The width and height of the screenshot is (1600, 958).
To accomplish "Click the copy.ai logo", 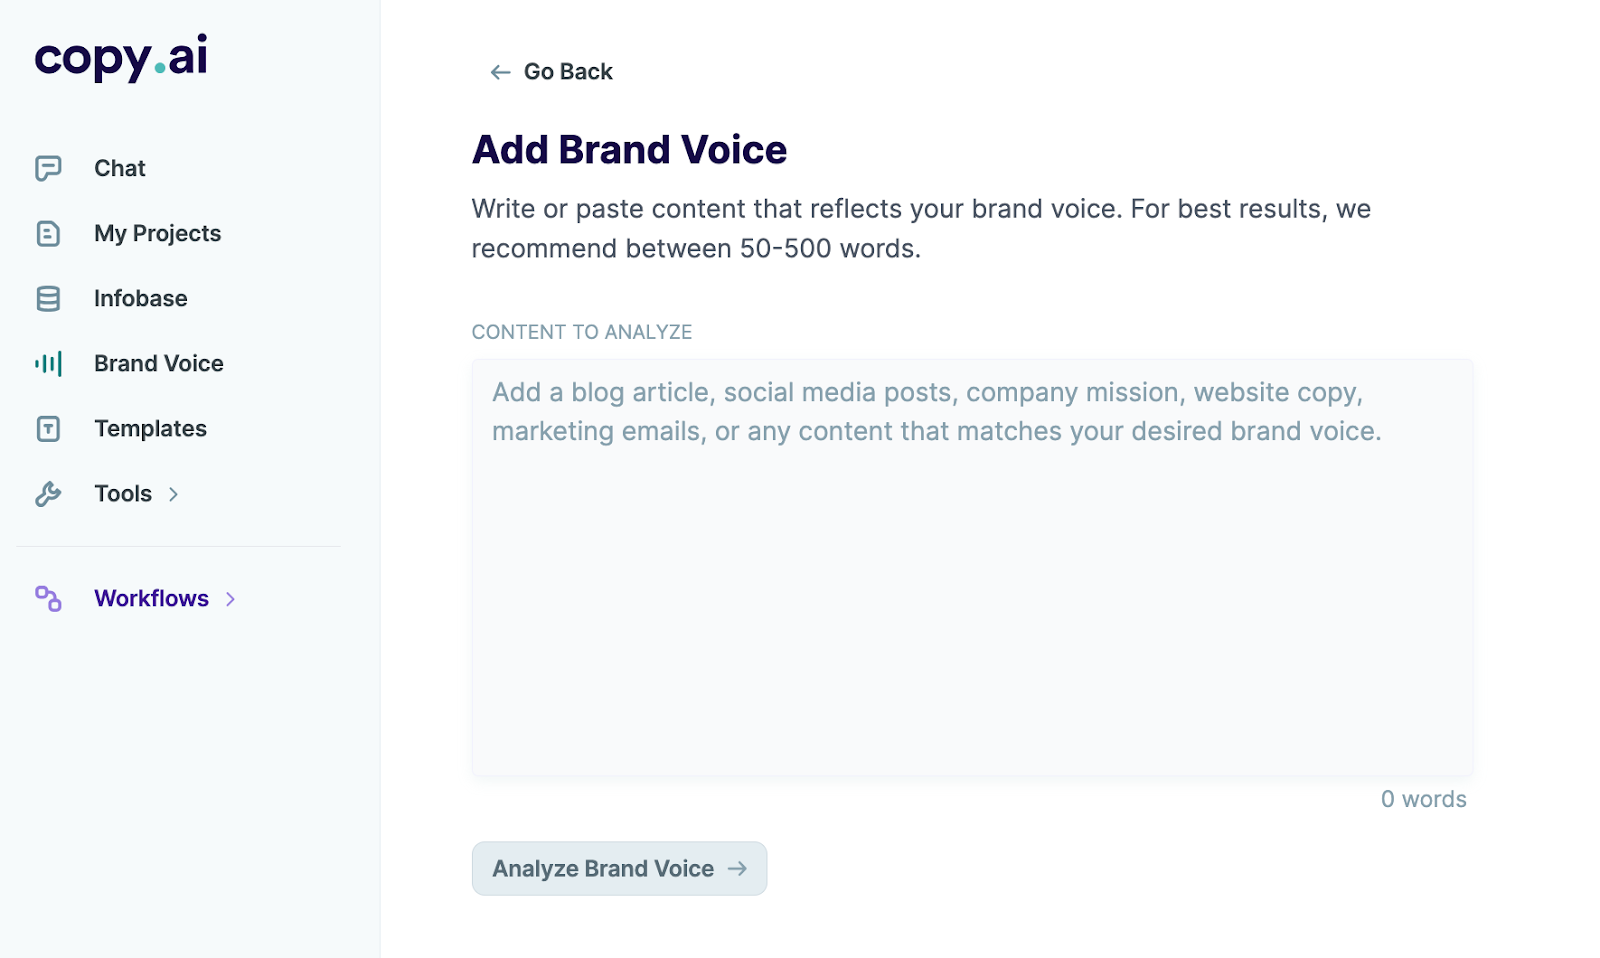I will [120, 58].
